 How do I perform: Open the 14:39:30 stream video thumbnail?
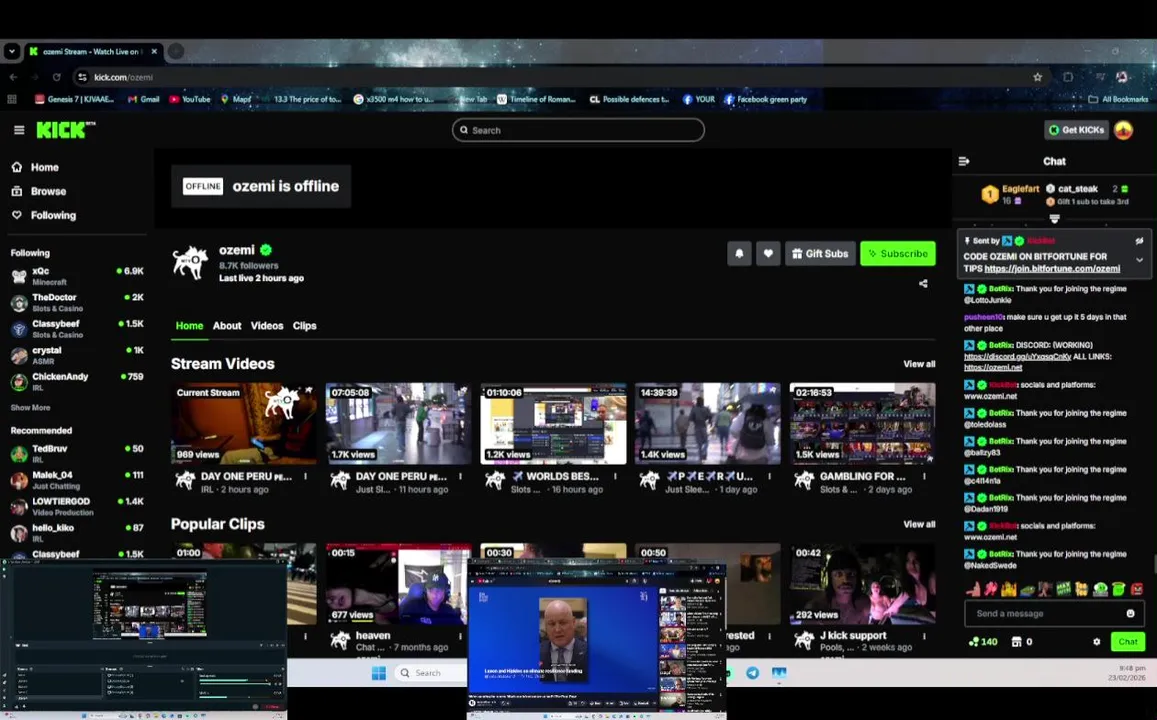tap(708, 423)
